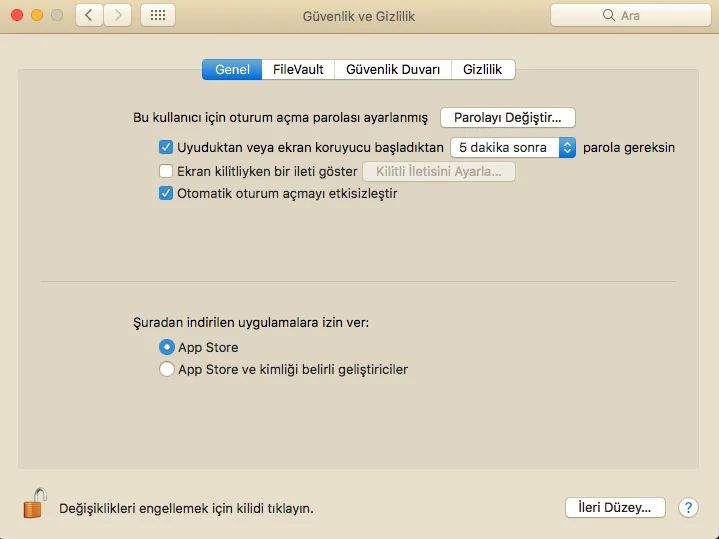The width and height of the screenshot is (719, 539).
Task: Go back with the left arrow button
Action: click(89, 16)
